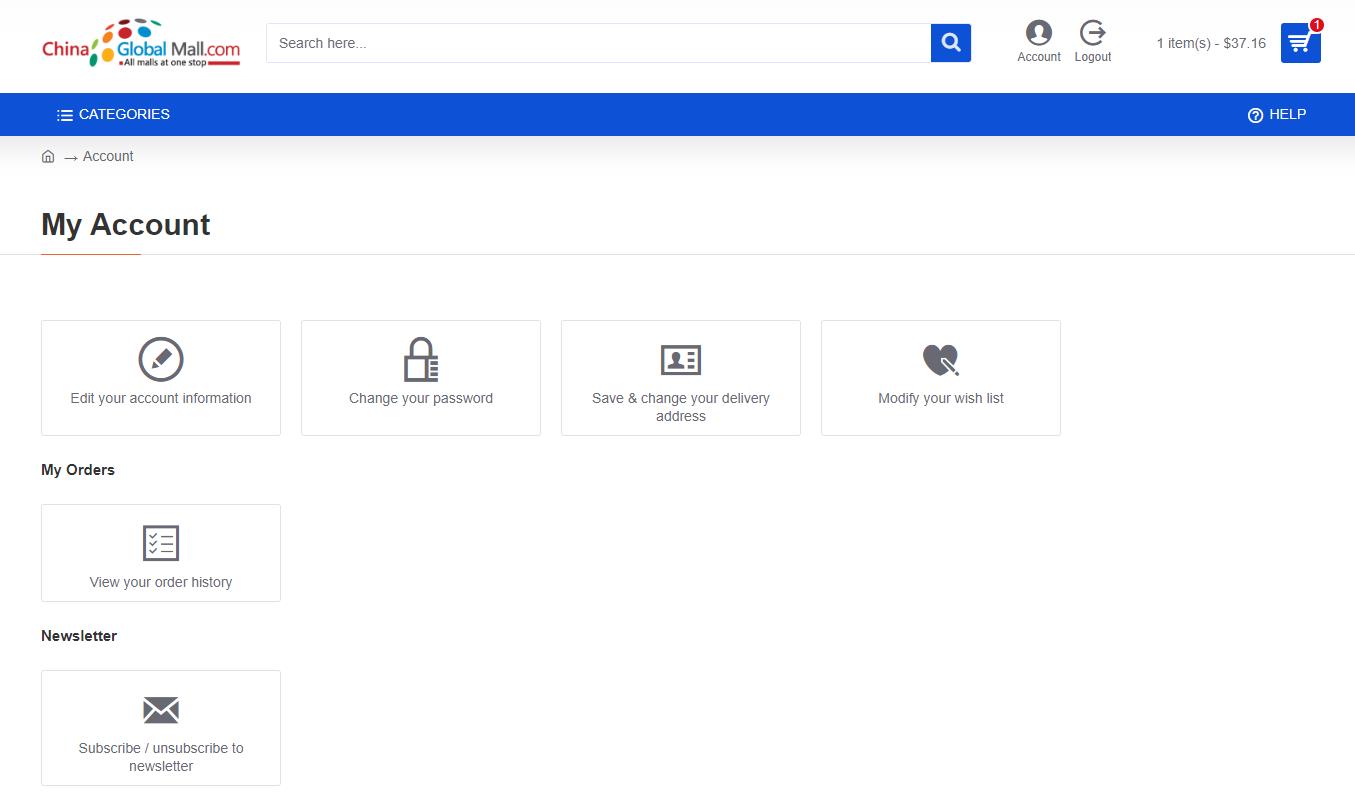The image size is (1355, 803).
Task: Open the Account user icon
Action: (1039, 33)
